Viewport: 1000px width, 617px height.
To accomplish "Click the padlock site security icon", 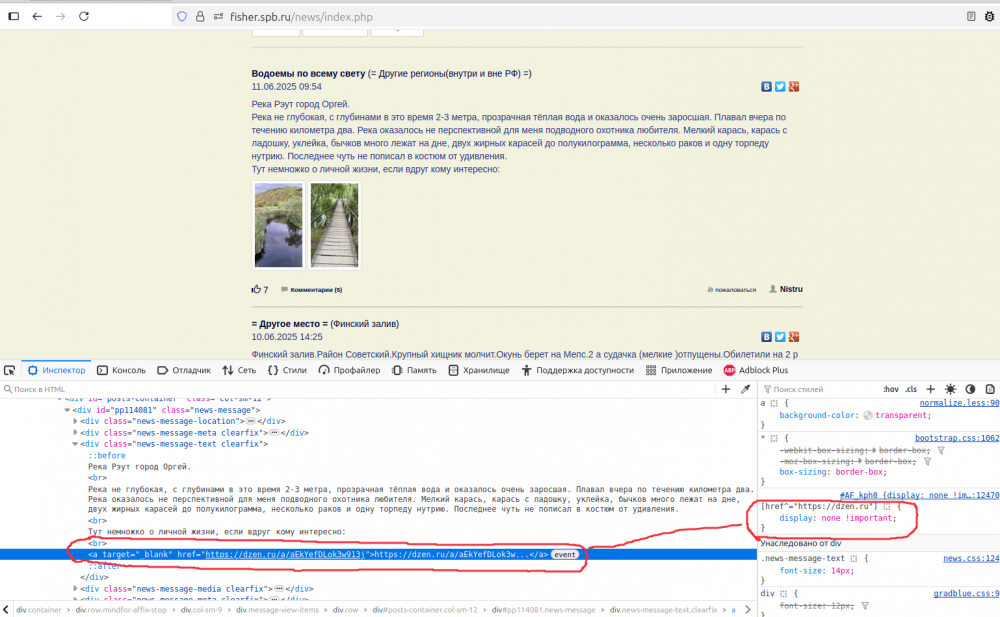I will (200, 17).
